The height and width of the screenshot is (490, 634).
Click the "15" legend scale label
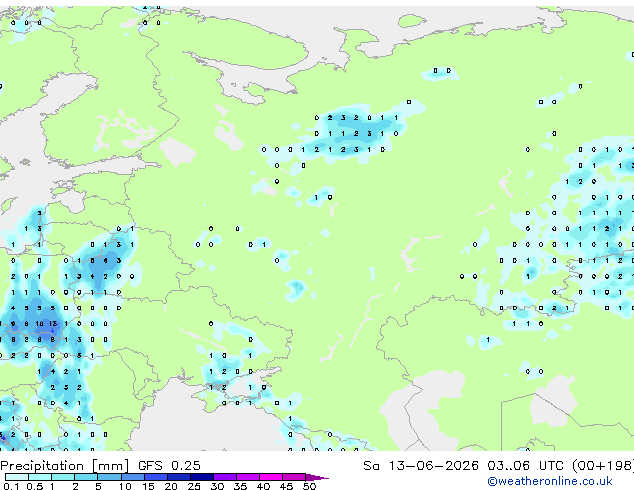pos(148,486)
